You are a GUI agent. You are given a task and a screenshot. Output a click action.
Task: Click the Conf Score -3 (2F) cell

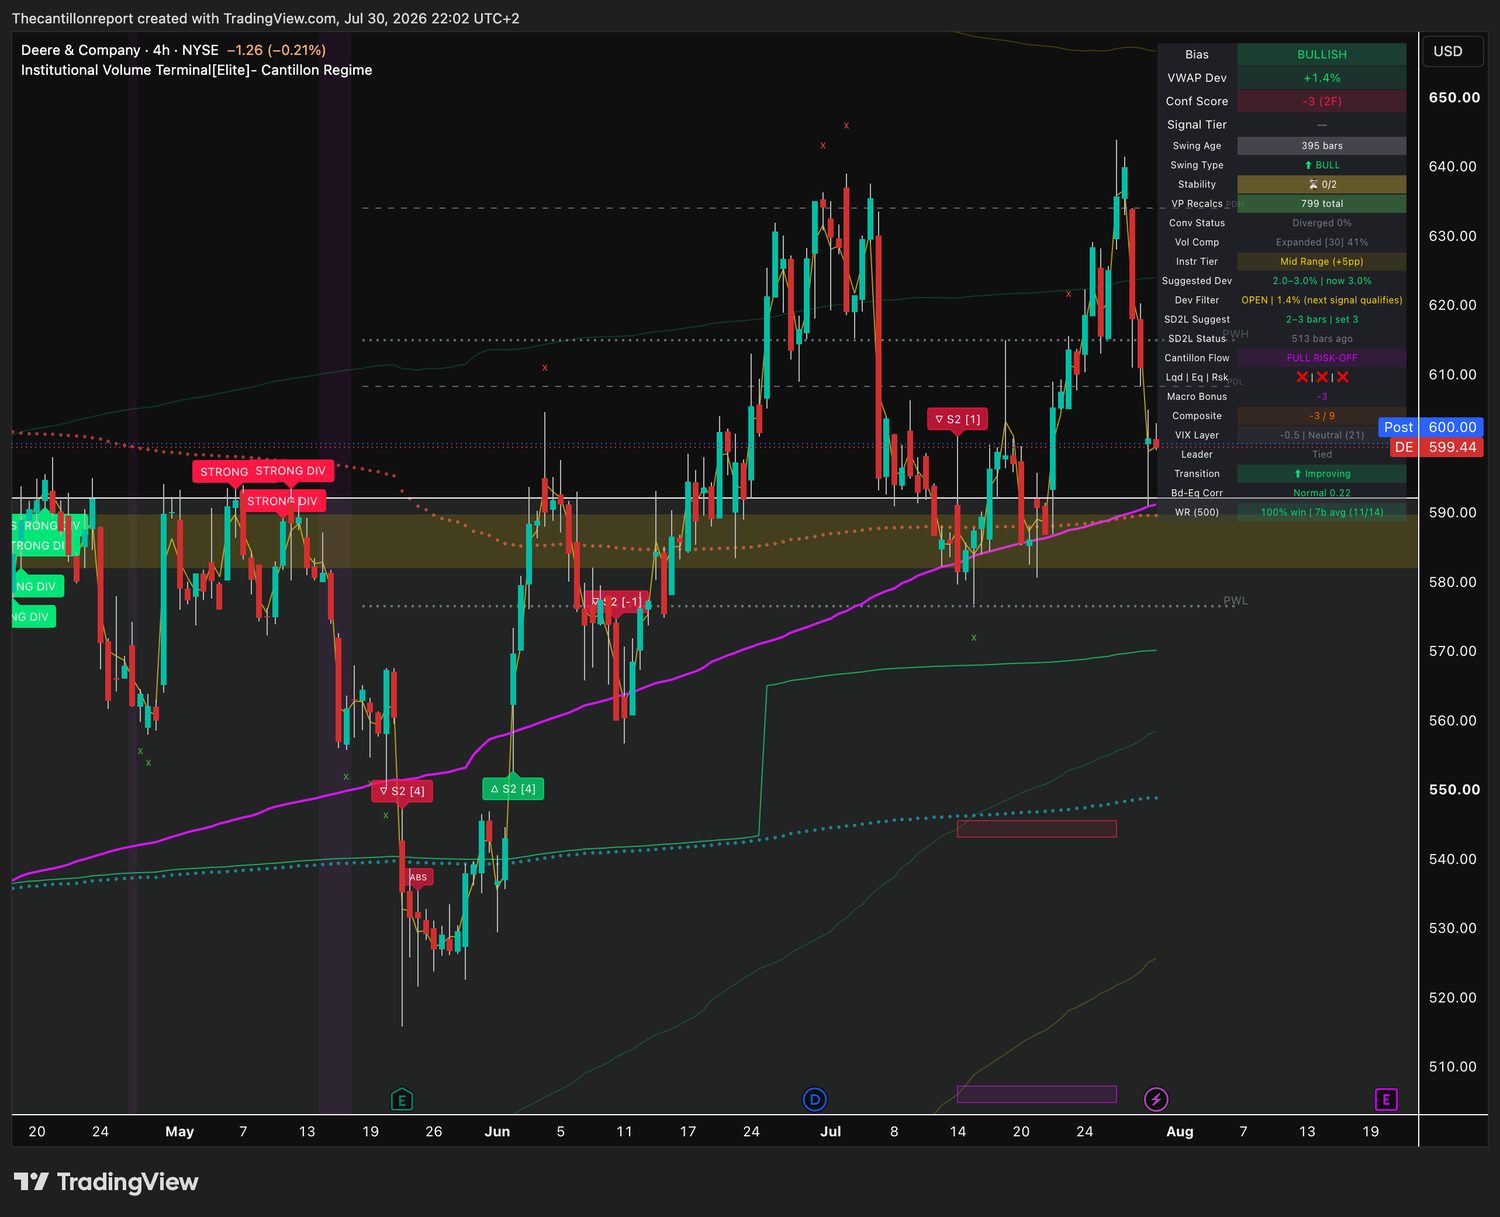pyautogui.click(x=1322, y=101)
